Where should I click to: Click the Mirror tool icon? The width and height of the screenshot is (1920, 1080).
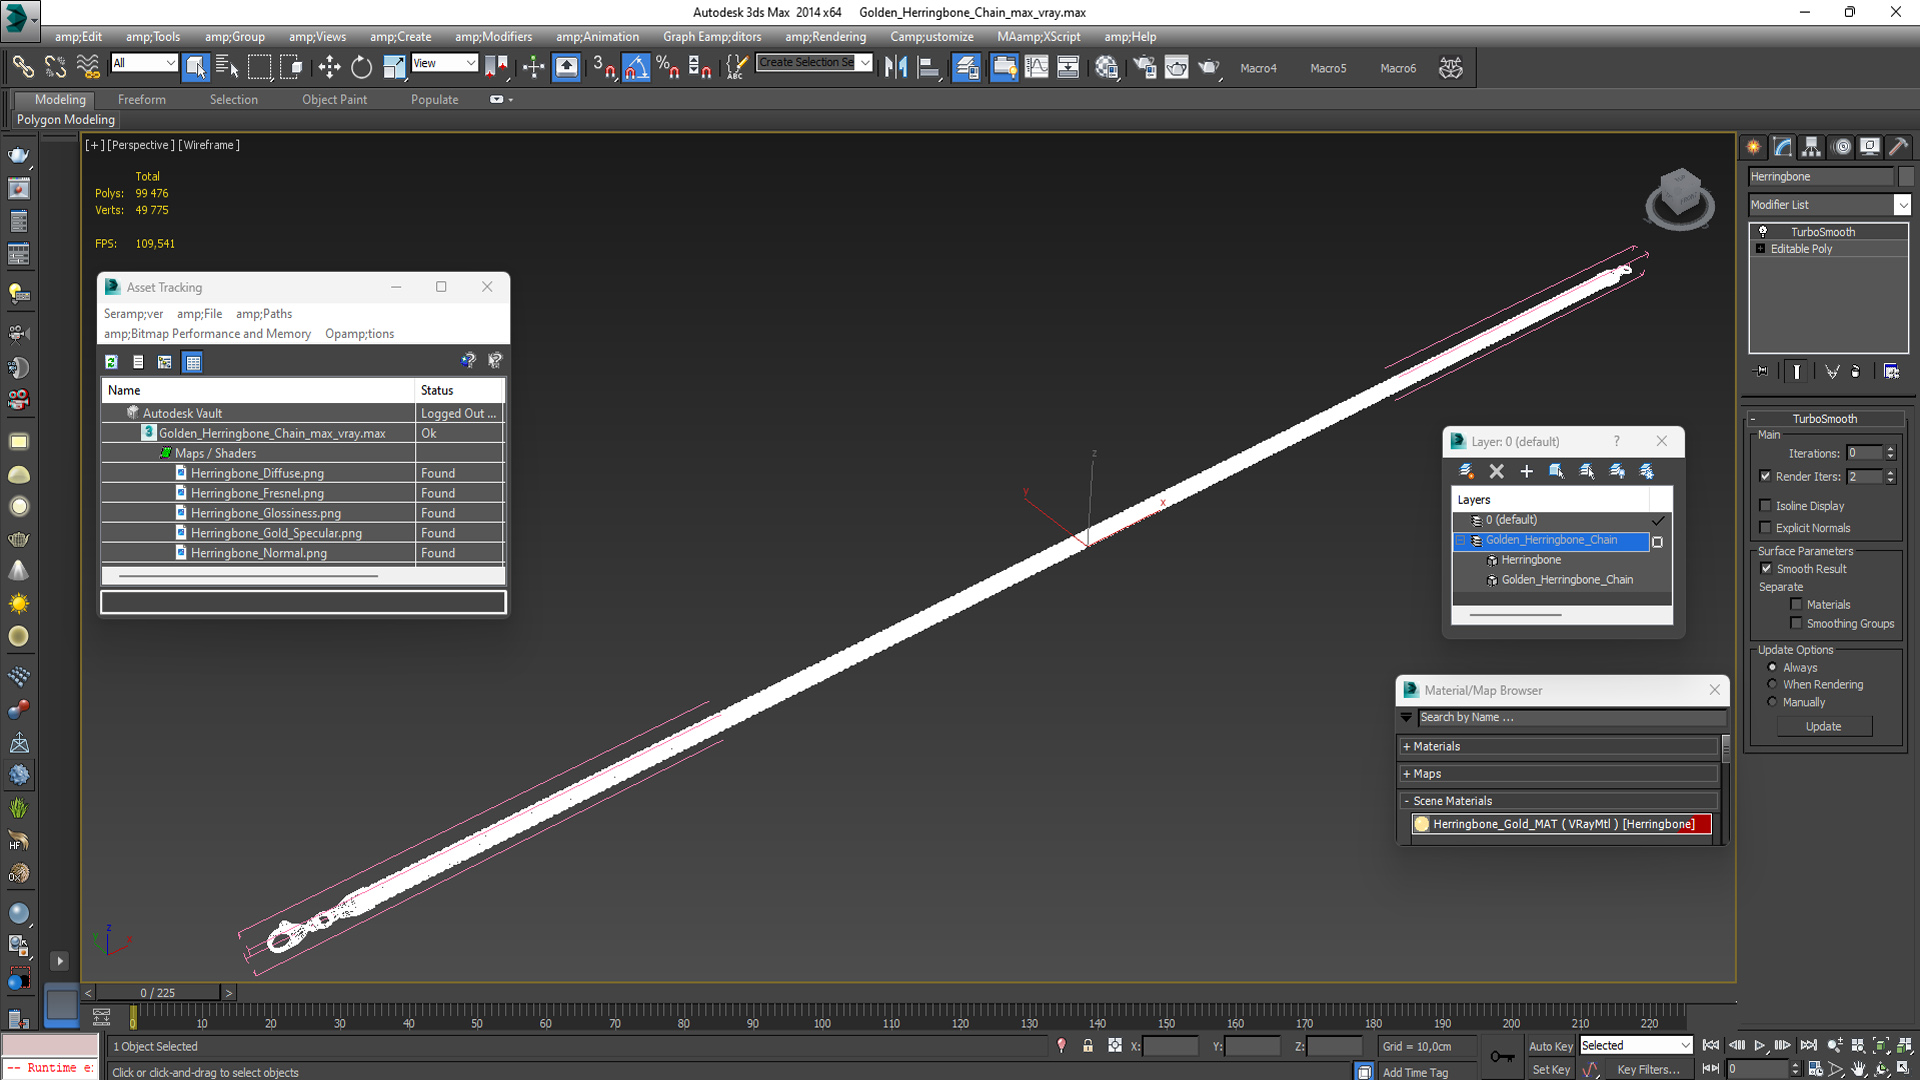(x=895, y=68)
